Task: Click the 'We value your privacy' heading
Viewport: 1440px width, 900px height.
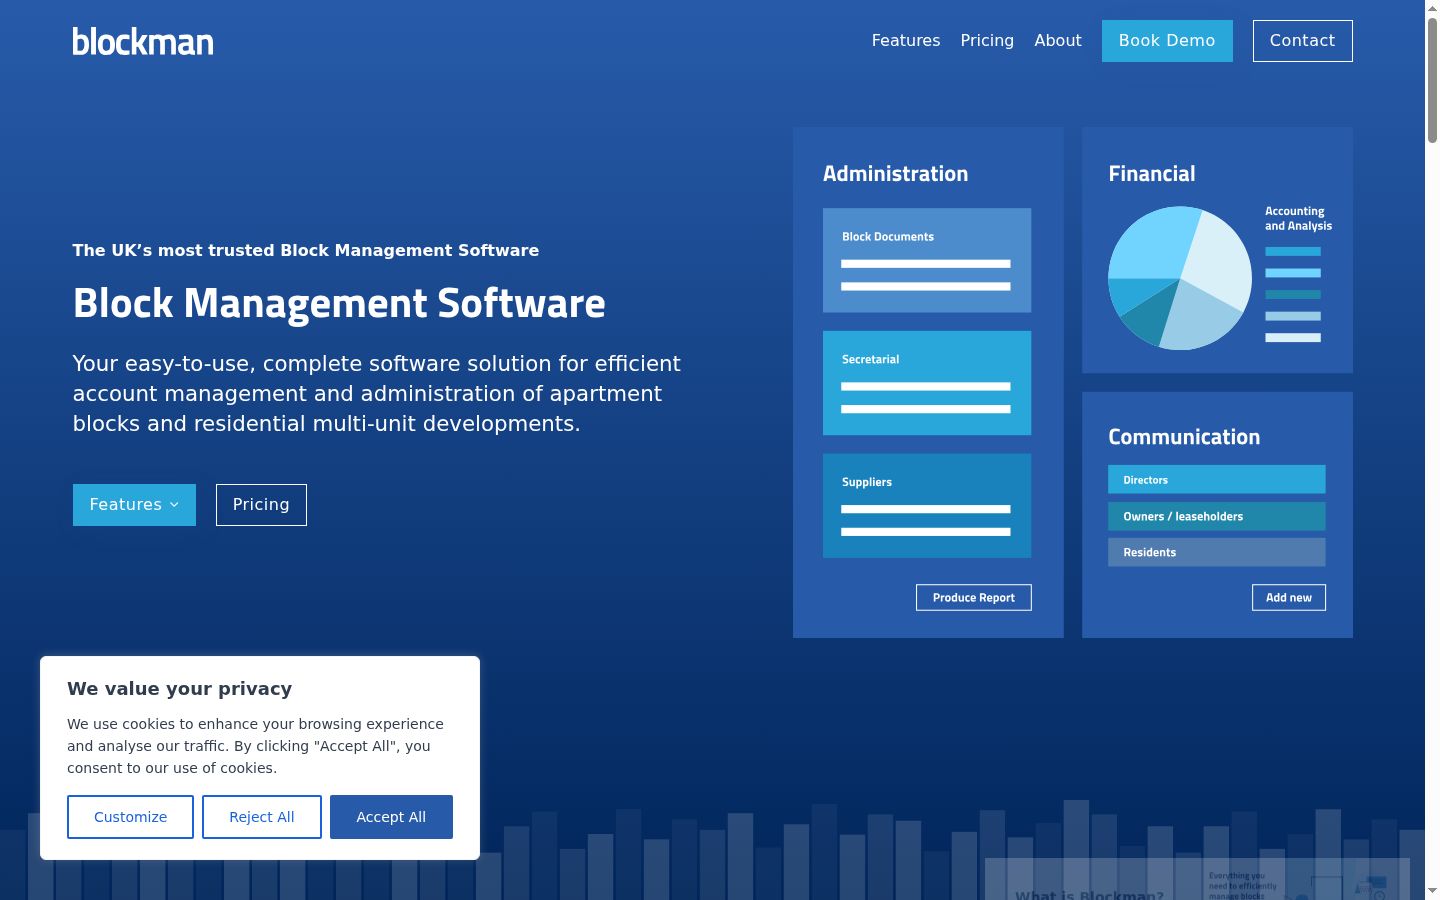Action: click(x=180, y=688)
